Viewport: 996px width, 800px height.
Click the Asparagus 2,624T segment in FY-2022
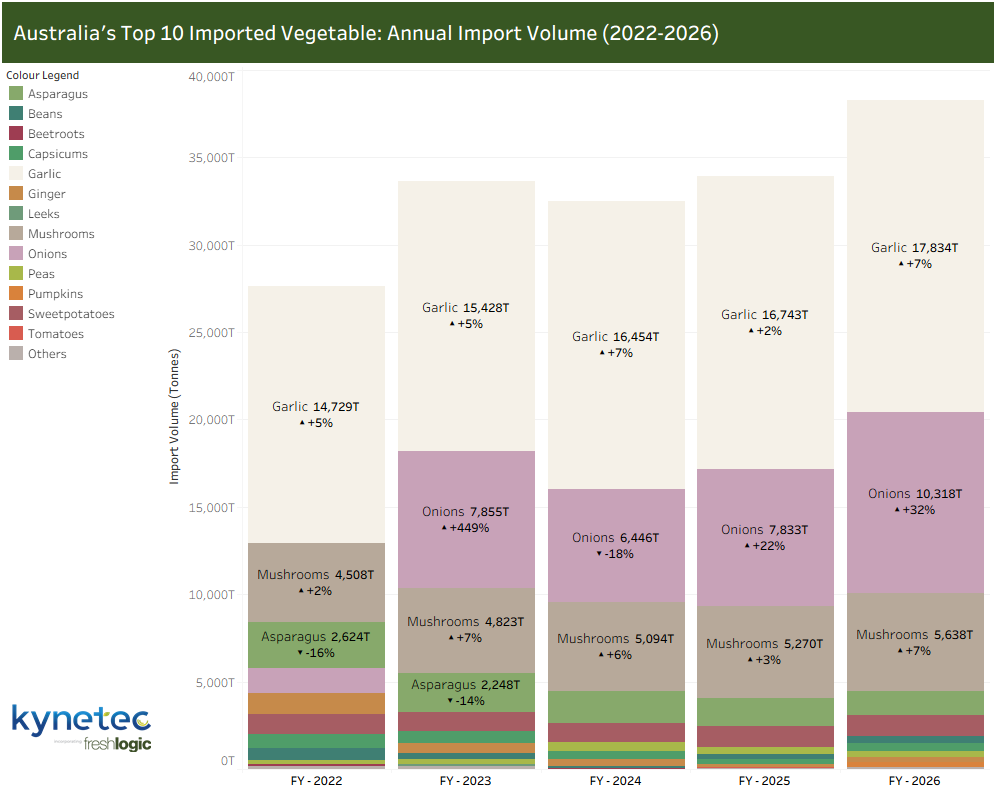point(316,645)
